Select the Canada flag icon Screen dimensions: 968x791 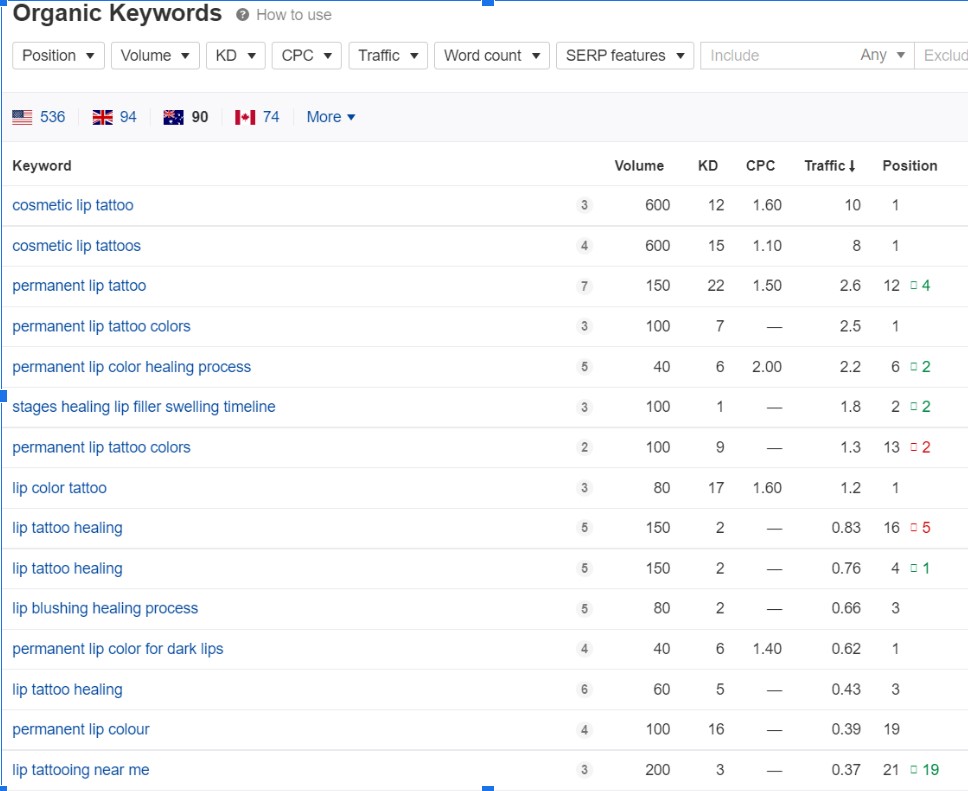(245, 117)
